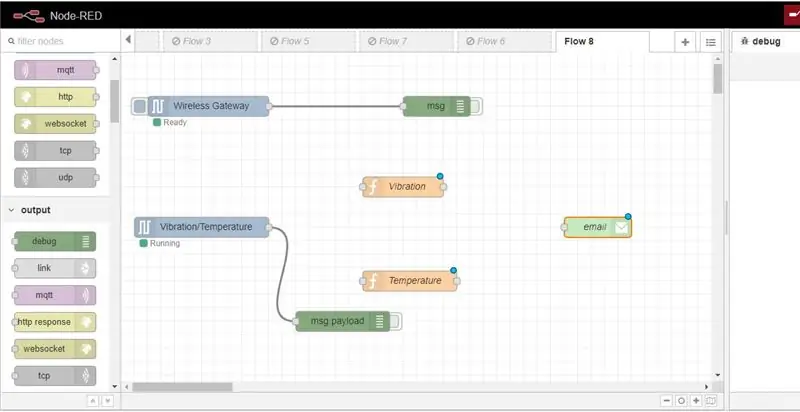The height and width of the screenshot is (412, 800).
Task: Click palette scrollbar up arrow
Action: [x=114, y=59]
